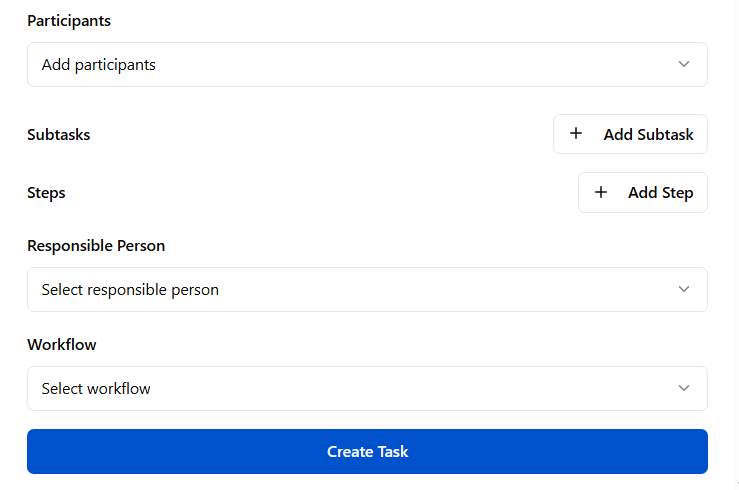
Task: Click the Subtasks section label
Action: (58, 134)
